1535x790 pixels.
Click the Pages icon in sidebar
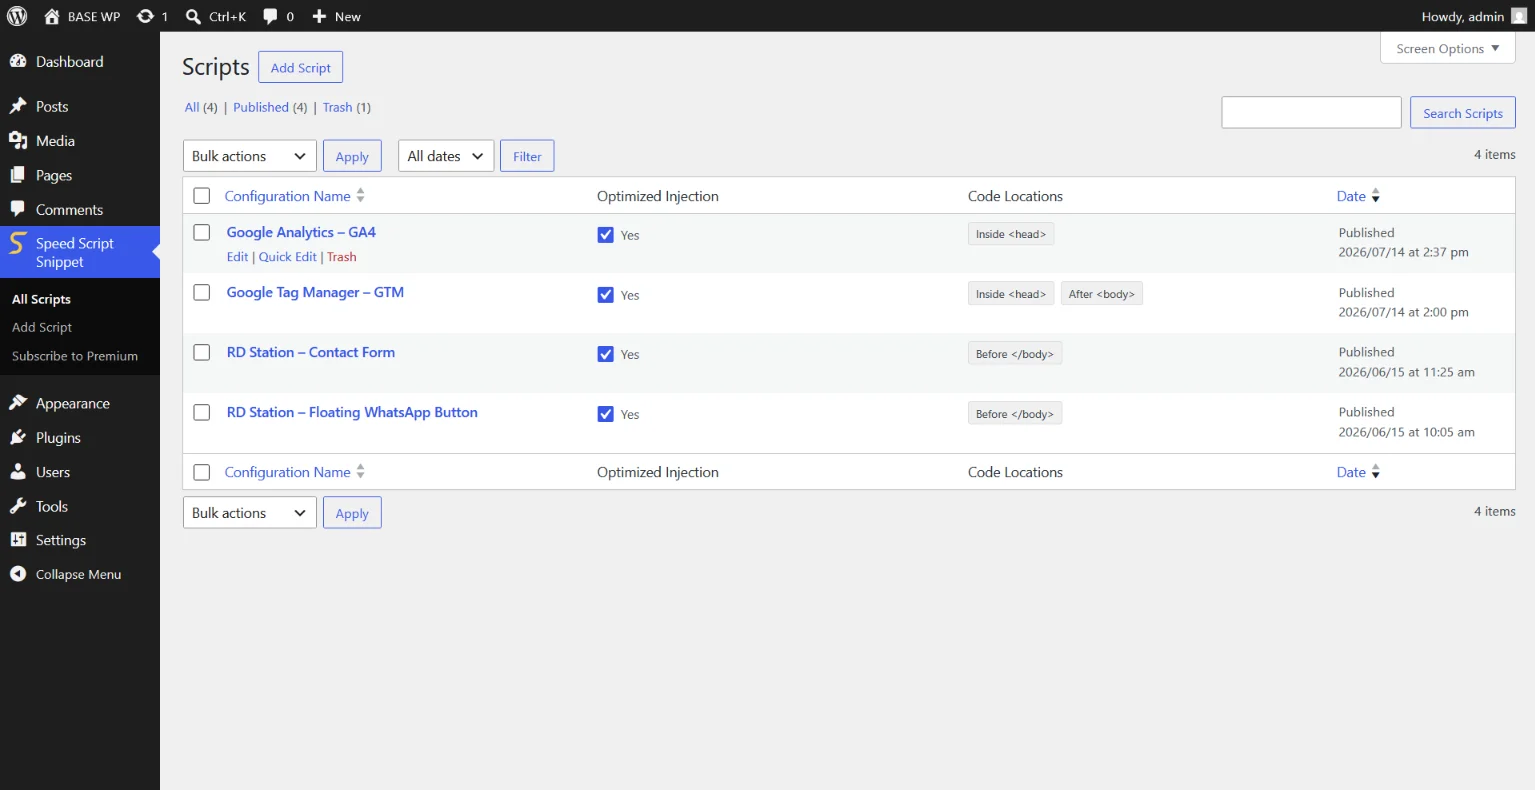coord(18,175)
